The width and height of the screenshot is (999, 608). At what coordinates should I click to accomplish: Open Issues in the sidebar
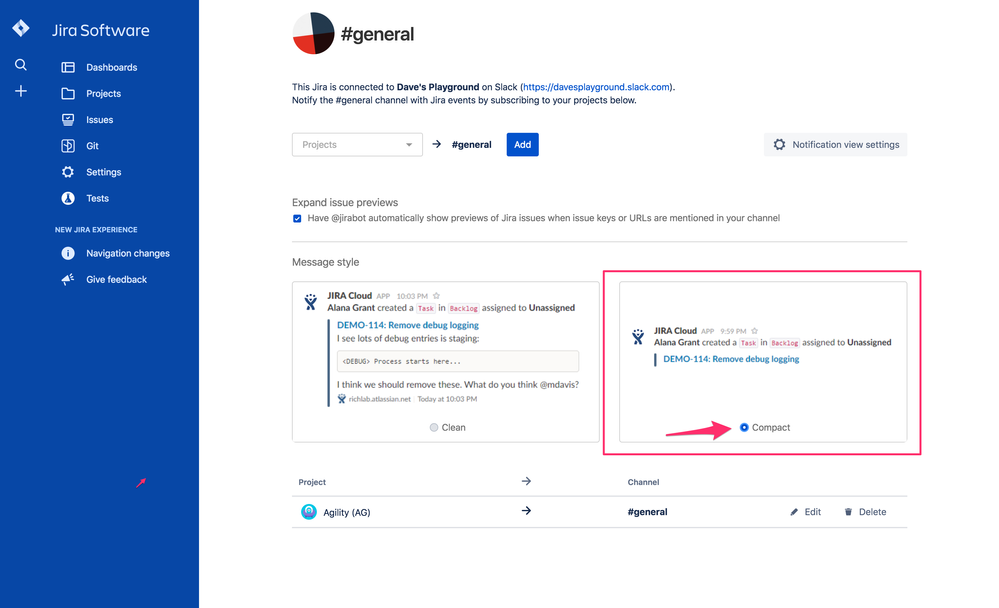point(99,120)
